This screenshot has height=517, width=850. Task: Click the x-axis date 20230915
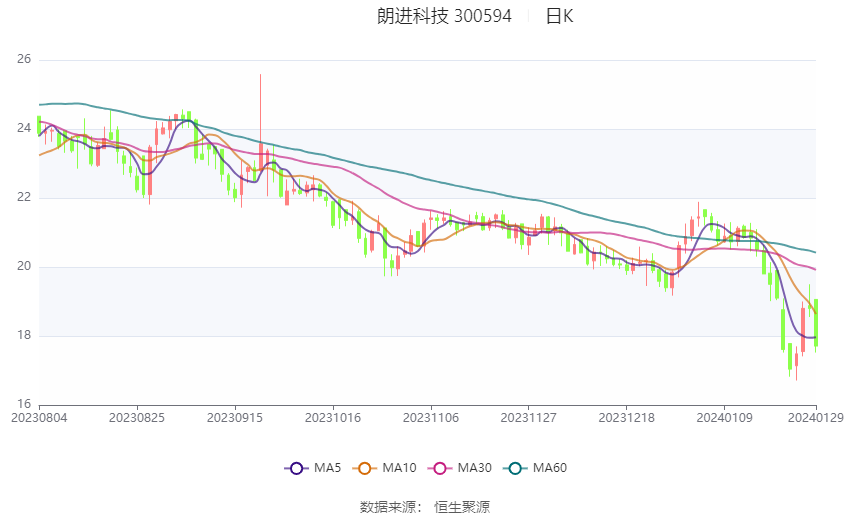pos(235,418)
